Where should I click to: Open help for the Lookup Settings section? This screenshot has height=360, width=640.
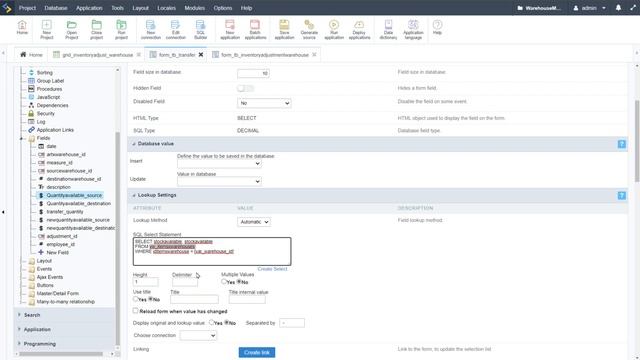(621, 196)
